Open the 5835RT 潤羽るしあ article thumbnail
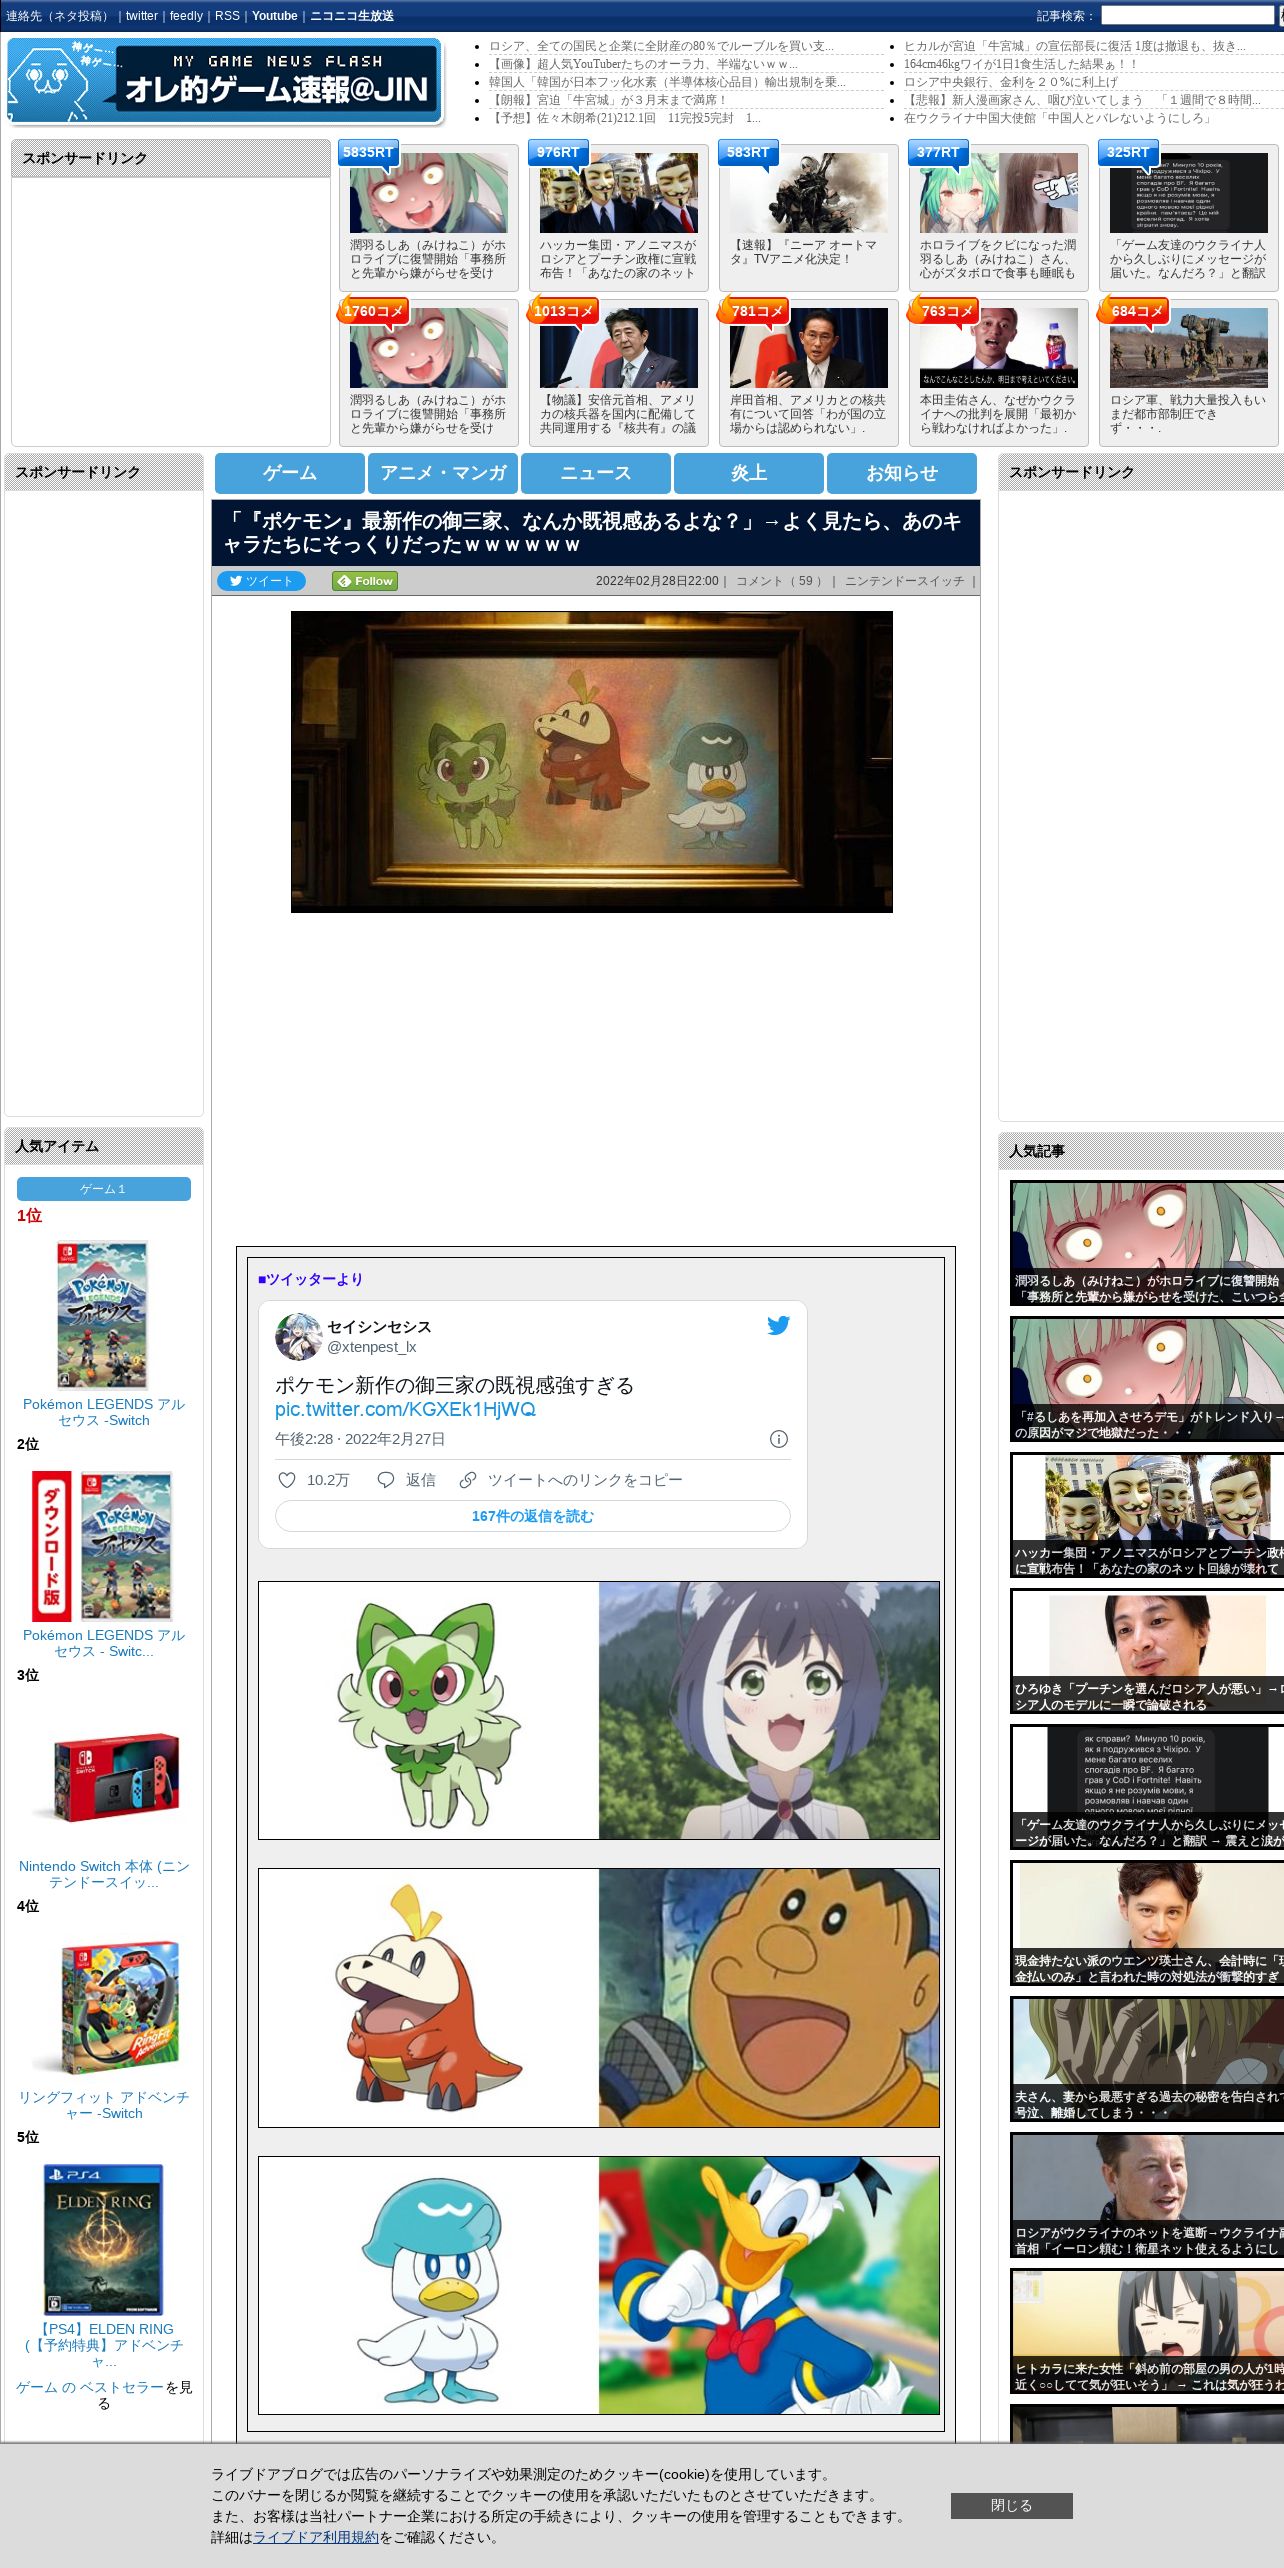This screenshot has height=2568, width=1284. pos(429,193)
